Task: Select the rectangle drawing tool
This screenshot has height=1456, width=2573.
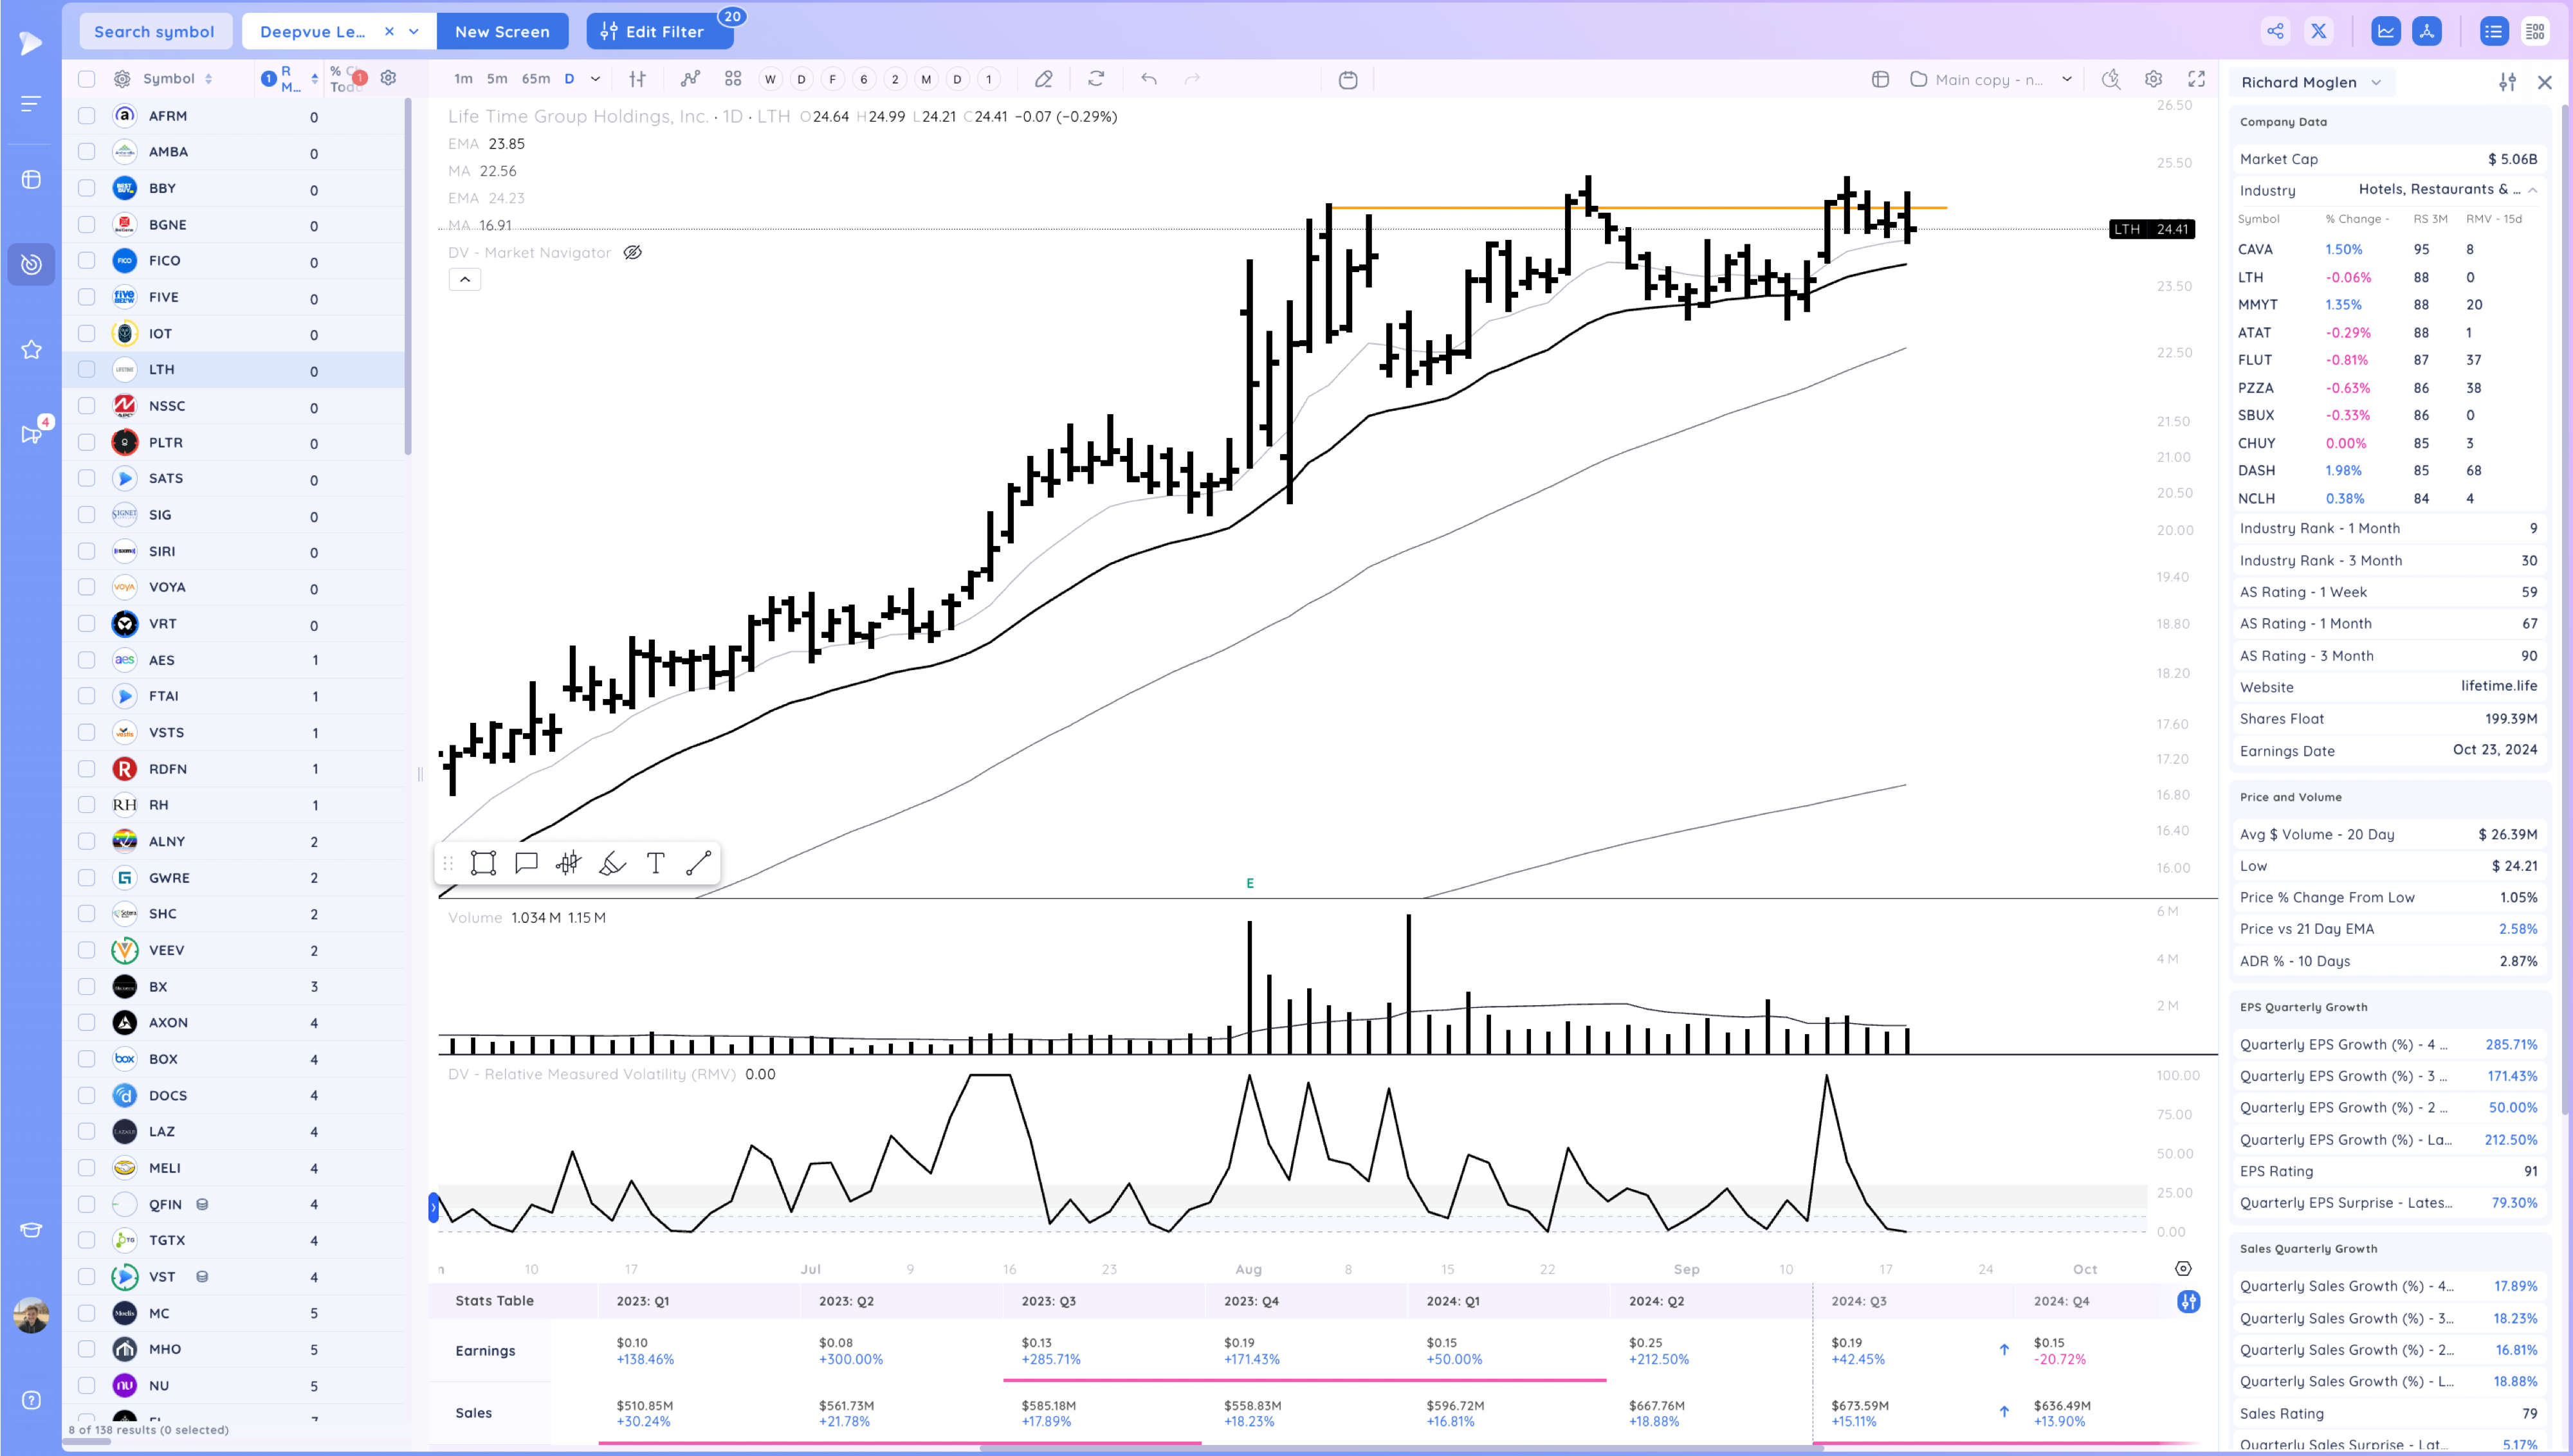Action: tap(483, 863)
